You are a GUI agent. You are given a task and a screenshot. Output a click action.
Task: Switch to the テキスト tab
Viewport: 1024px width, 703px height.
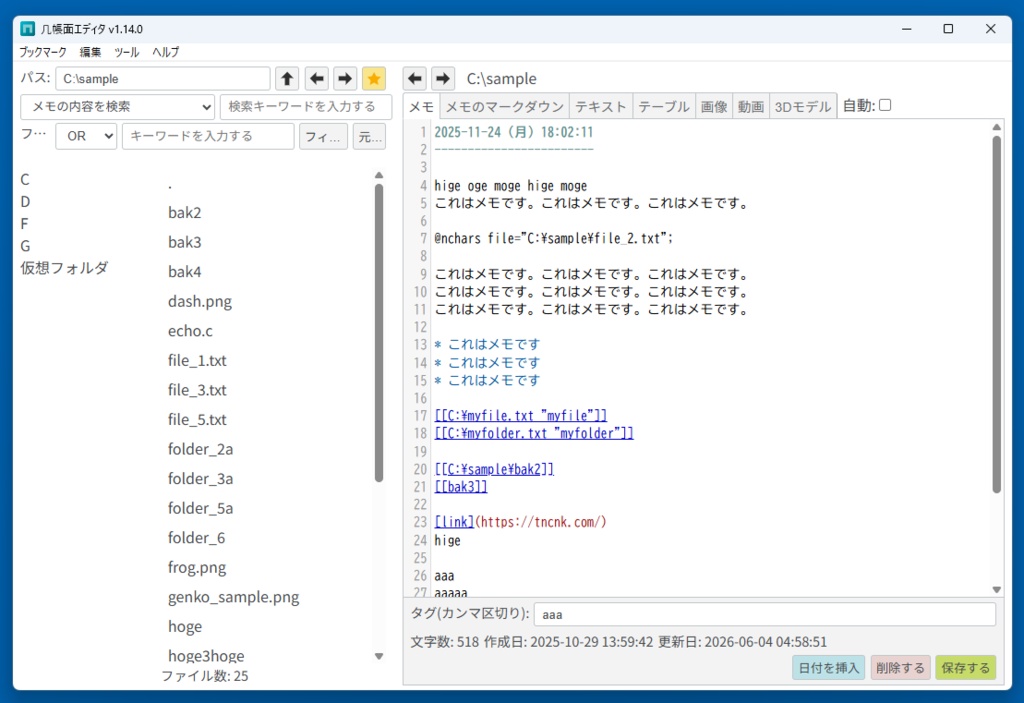pyautogui.click(x=601, y=106)
